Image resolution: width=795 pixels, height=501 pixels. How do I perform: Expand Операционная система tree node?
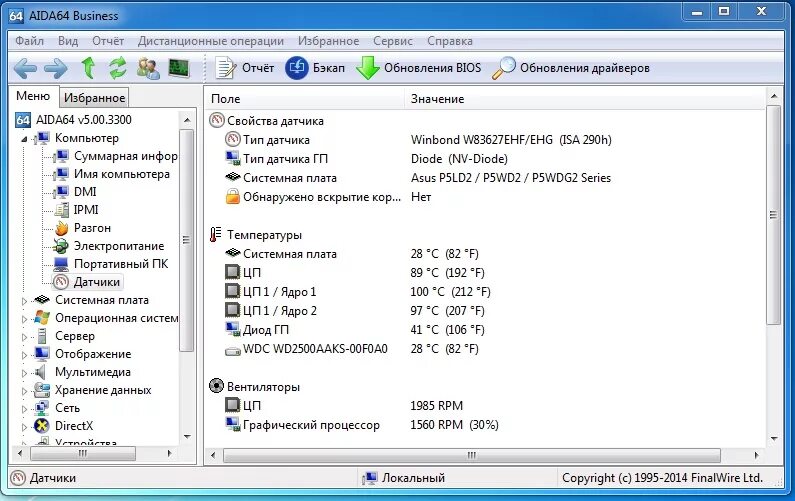pos(24,319)
